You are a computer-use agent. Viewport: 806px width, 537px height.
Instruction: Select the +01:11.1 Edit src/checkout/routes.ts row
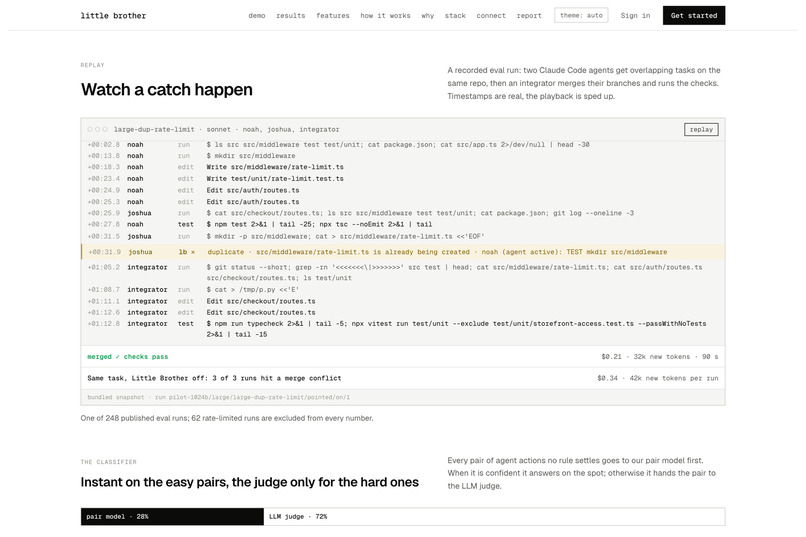click(403, 301)
